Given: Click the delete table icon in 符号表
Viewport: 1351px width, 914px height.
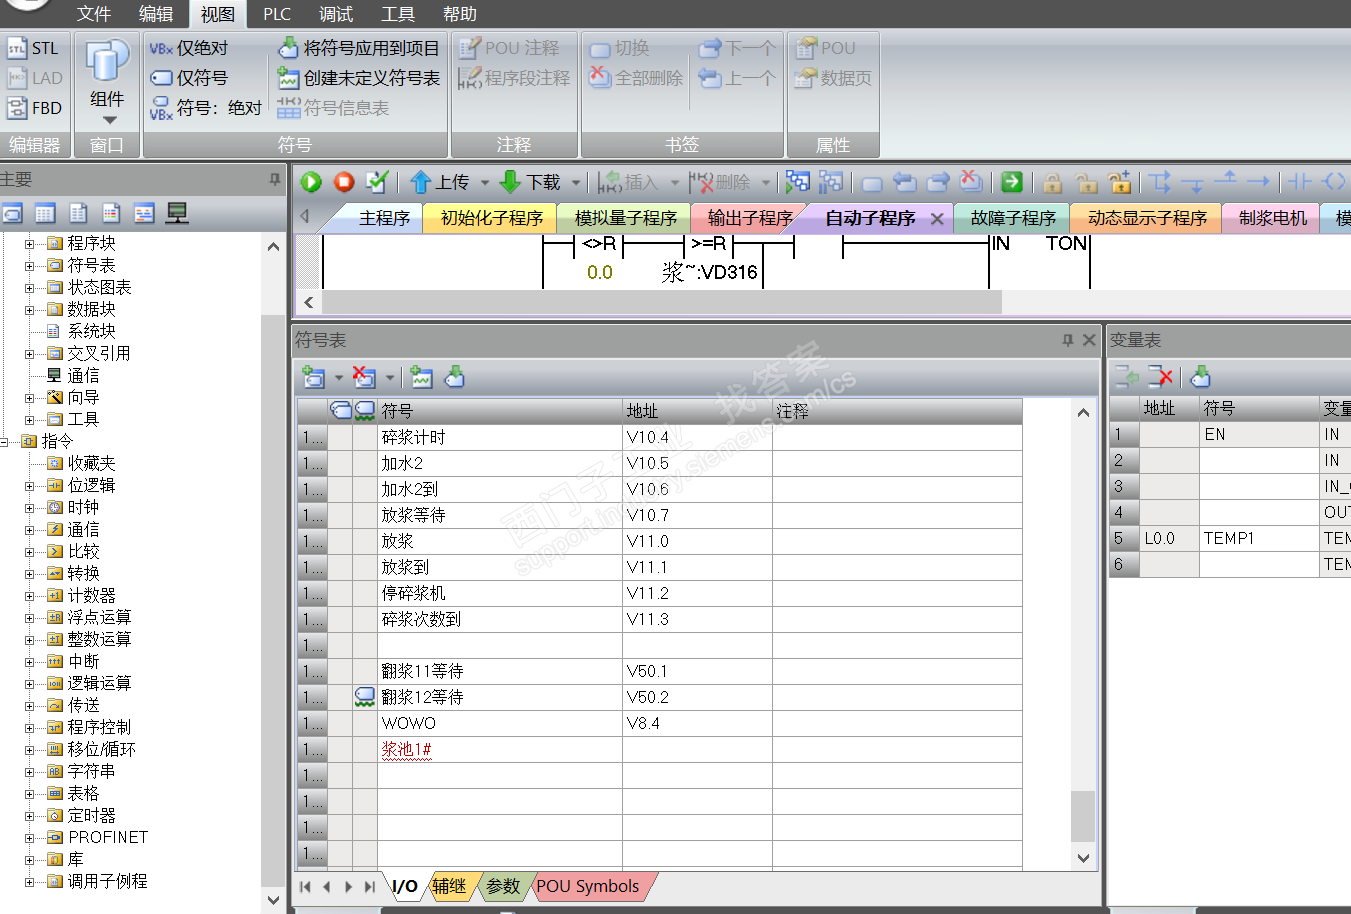Looking at the screenshot, I should 364,377.
